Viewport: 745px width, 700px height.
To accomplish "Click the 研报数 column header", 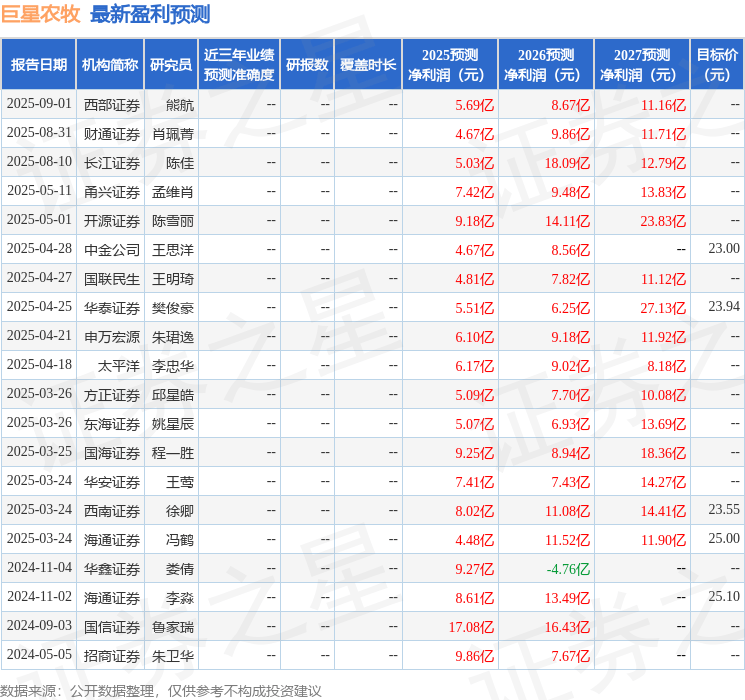I will point(307,65).
